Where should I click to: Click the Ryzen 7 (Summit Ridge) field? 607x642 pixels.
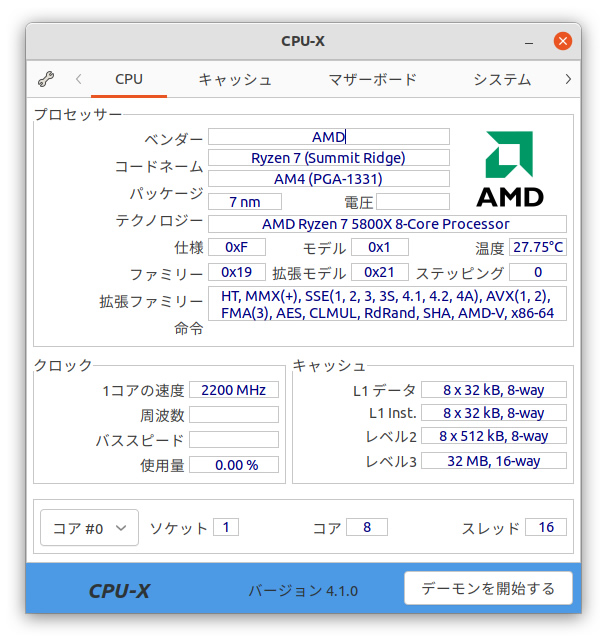coord(329,158)
